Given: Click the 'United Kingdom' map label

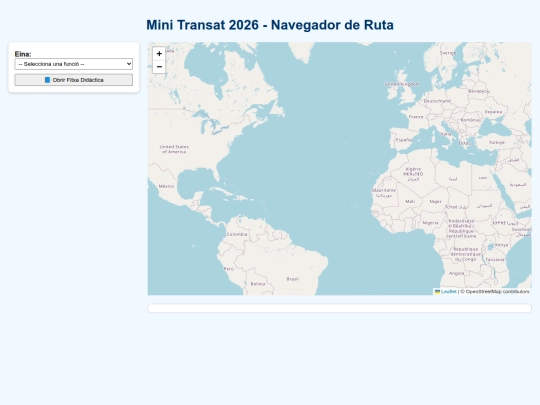Looking at the screenshot, I should click(x=402, y=84).
